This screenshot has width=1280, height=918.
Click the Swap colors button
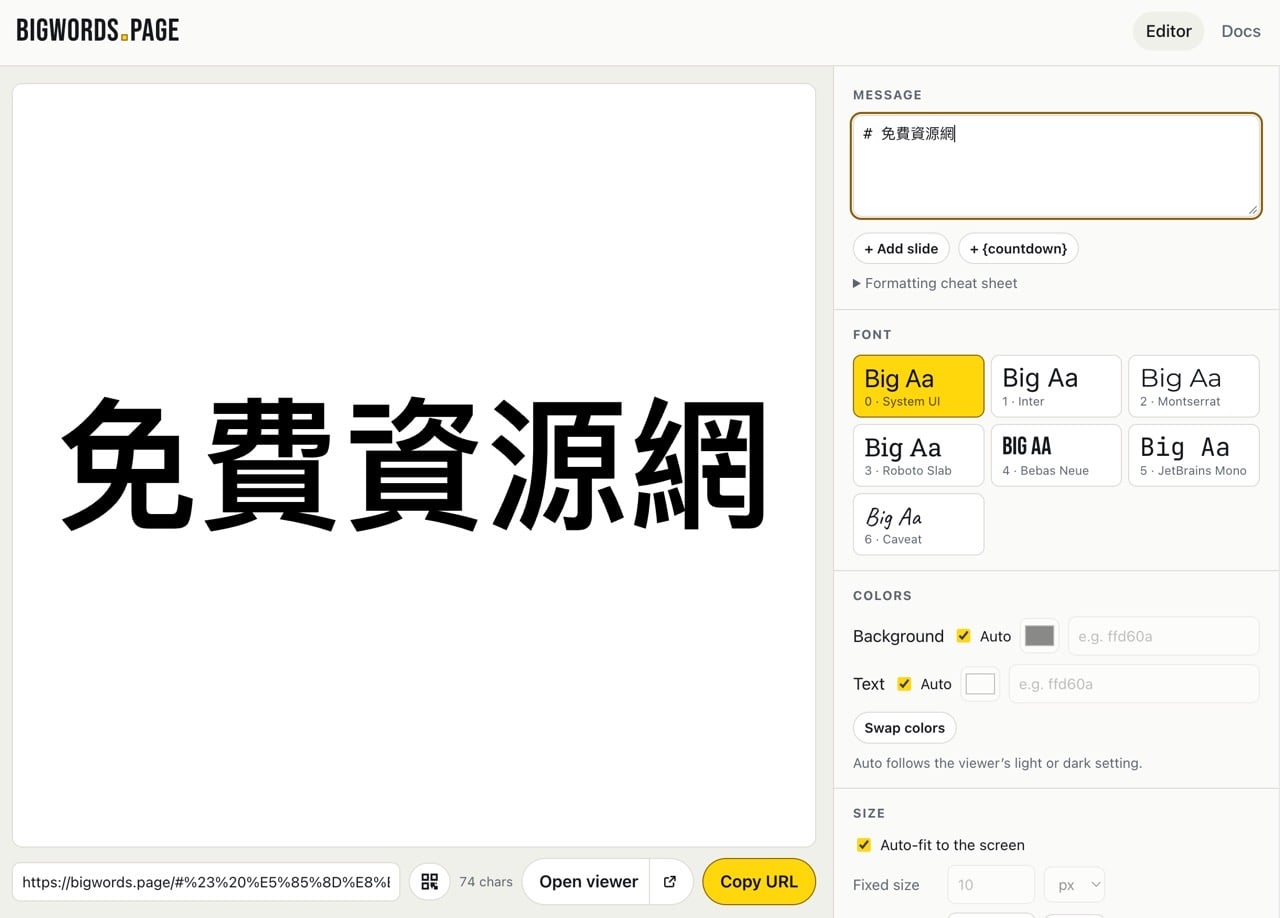[904, 728]
